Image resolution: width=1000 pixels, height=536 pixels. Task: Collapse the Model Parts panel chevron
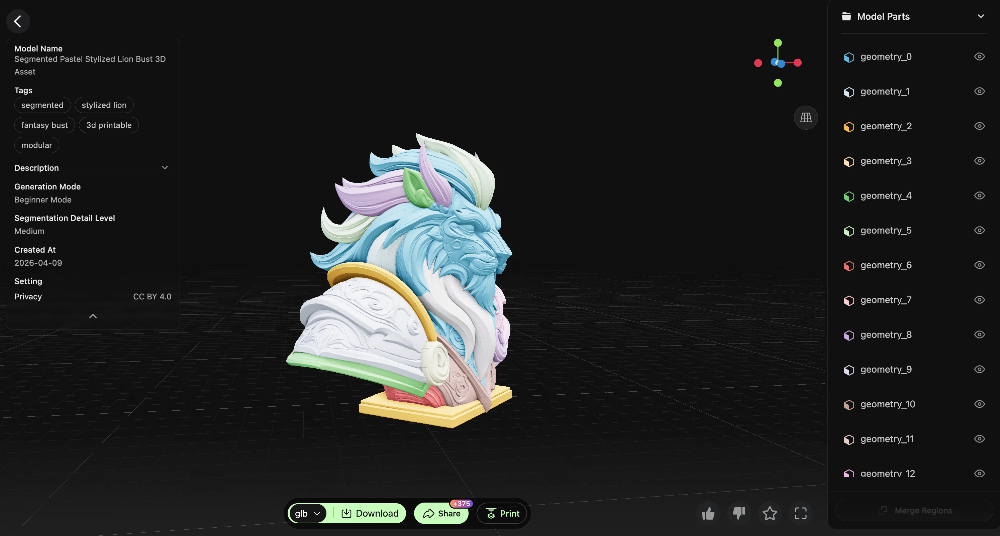981,17
